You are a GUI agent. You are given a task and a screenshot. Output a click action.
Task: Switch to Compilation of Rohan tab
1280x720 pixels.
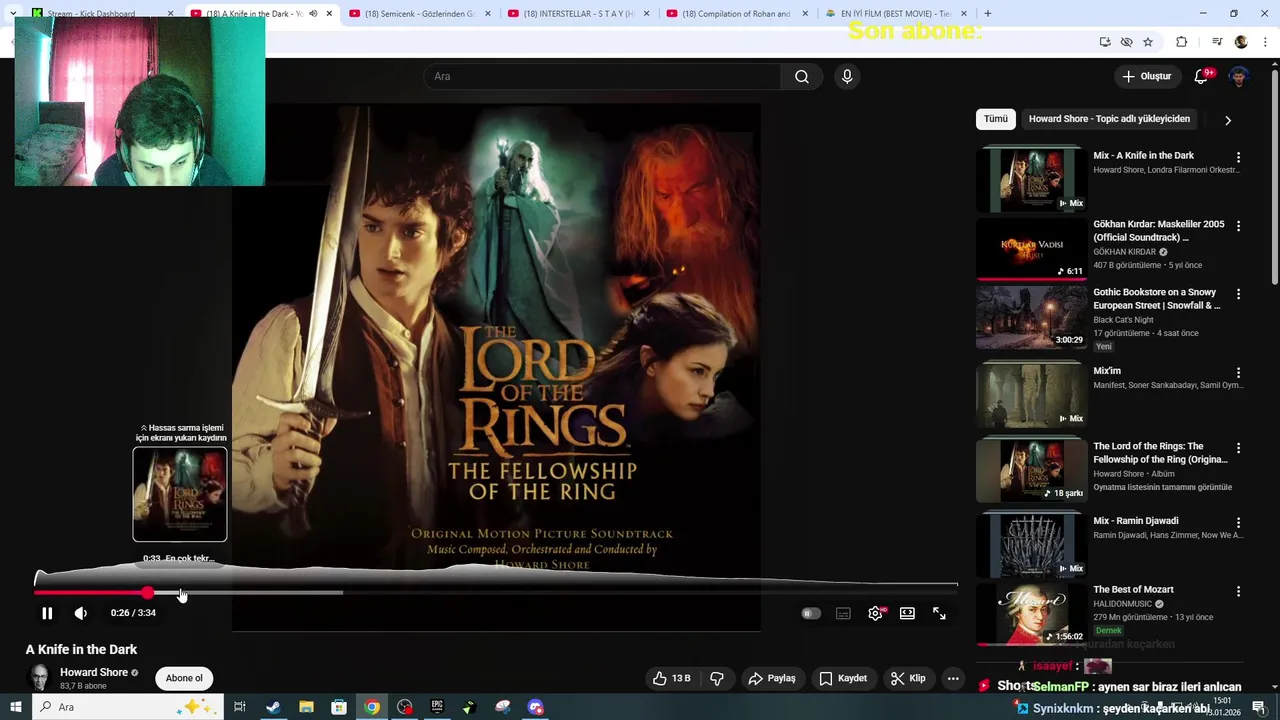point(736,14)
